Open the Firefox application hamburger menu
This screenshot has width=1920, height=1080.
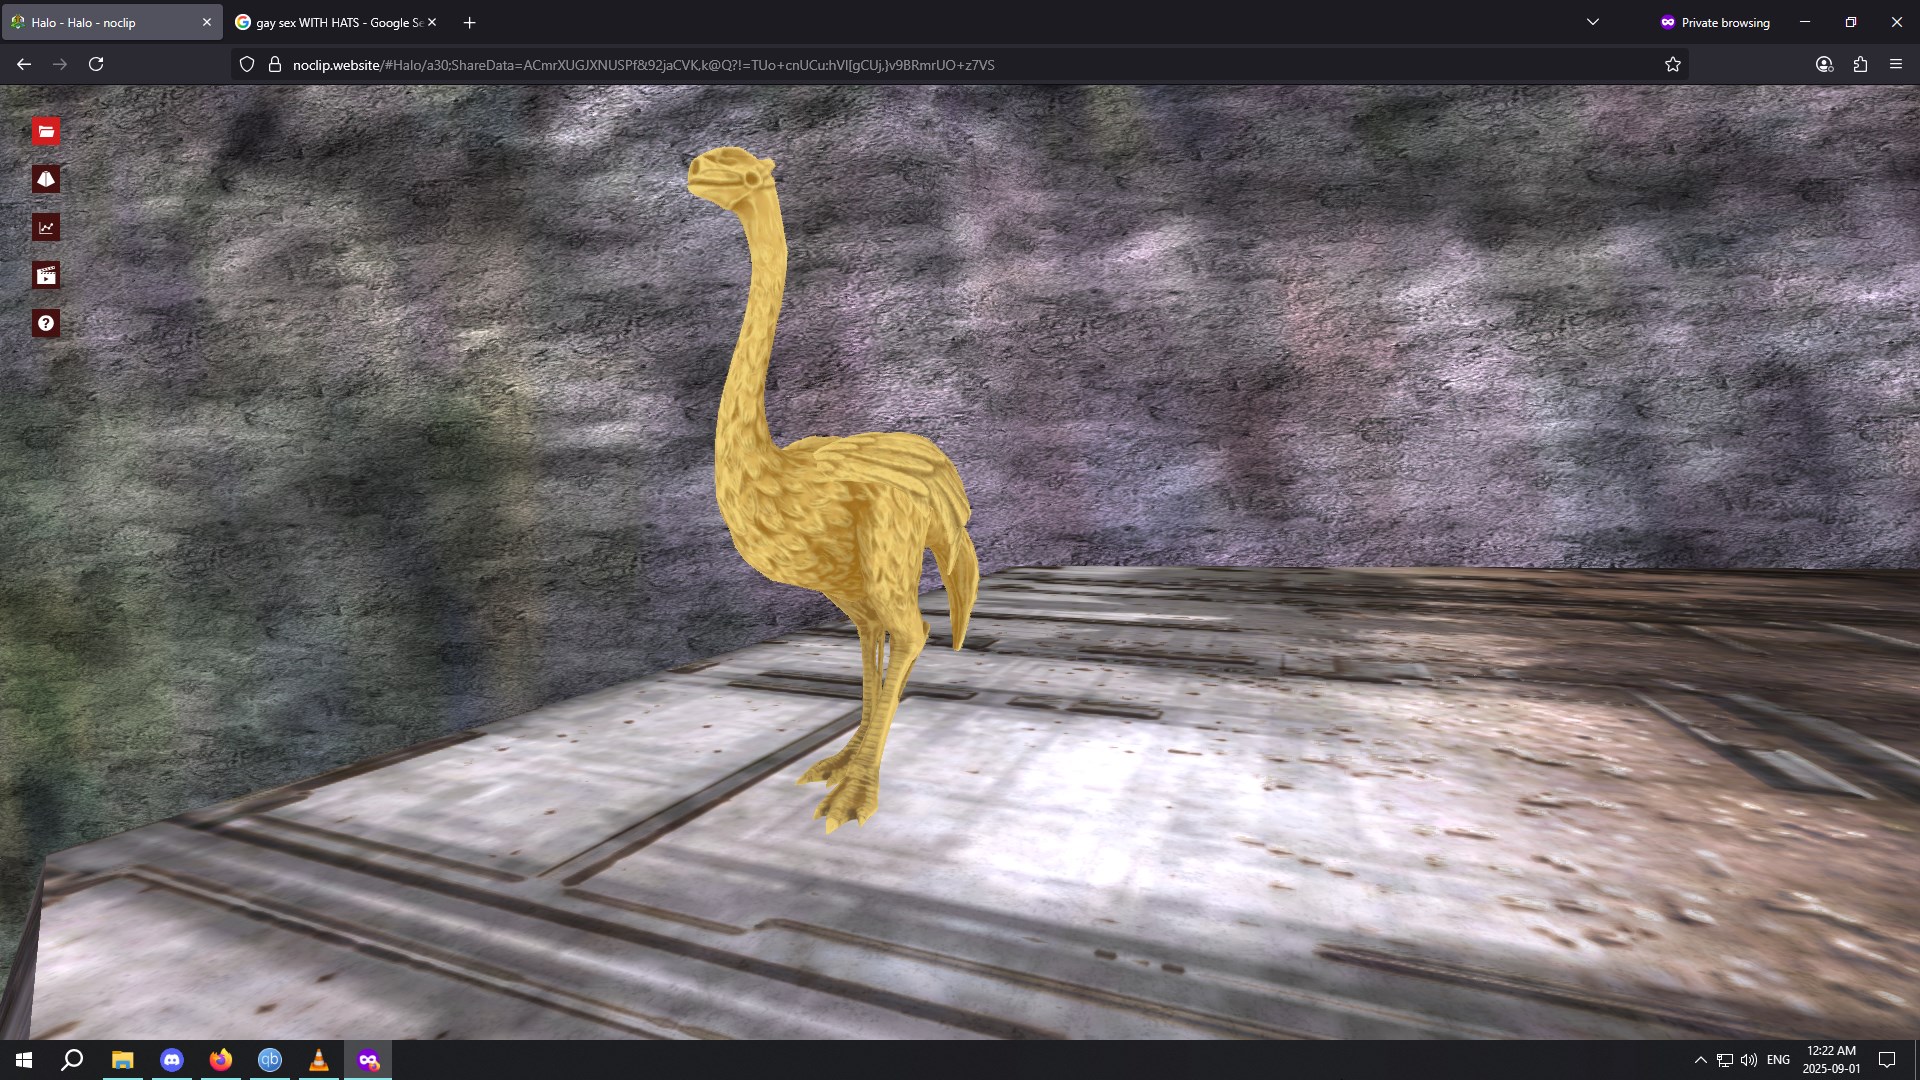point(1896,64)
